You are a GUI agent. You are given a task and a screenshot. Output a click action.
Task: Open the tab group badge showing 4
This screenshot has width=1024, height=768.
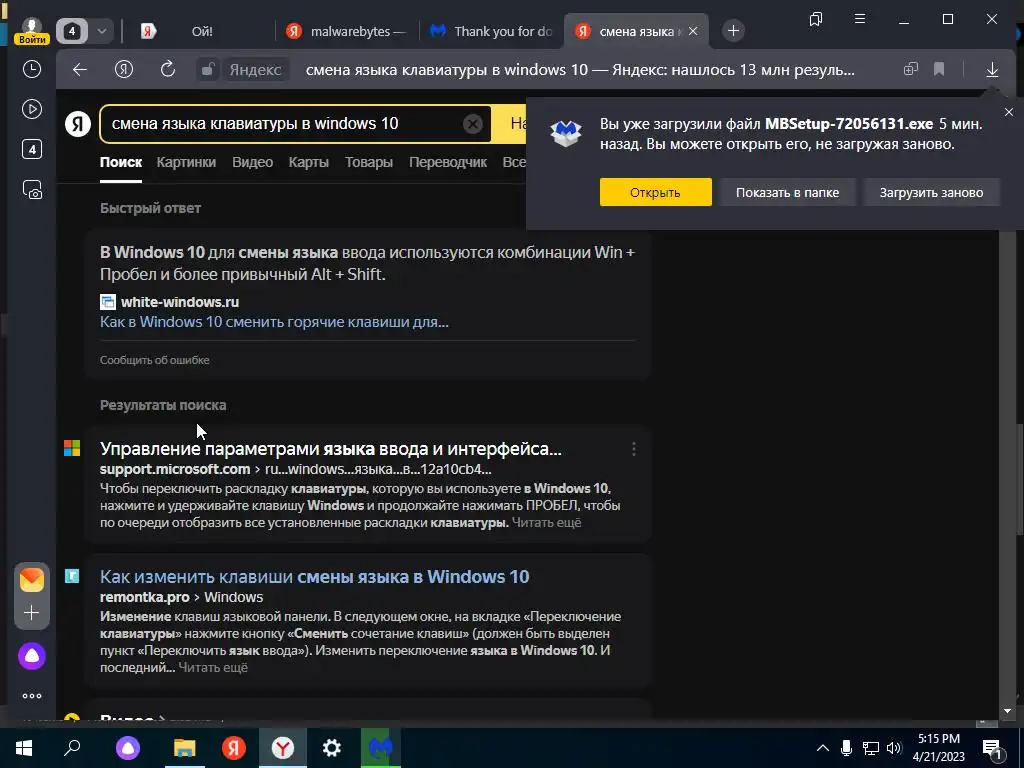(72, 31)
